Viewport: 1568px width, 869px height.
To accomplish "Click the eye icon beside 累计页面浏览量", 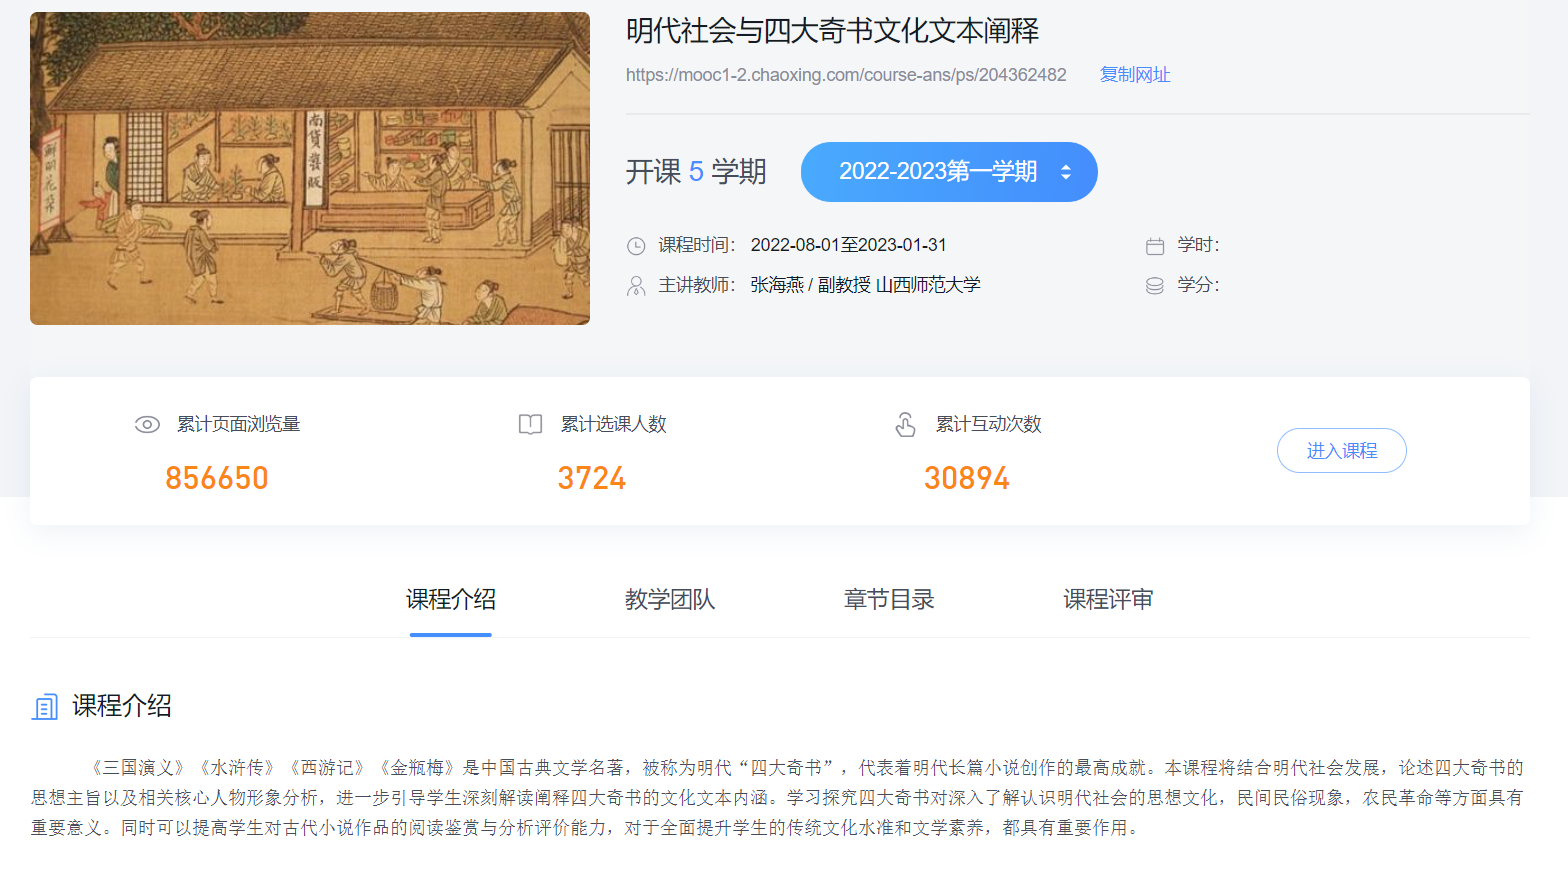I will [147, 424].
